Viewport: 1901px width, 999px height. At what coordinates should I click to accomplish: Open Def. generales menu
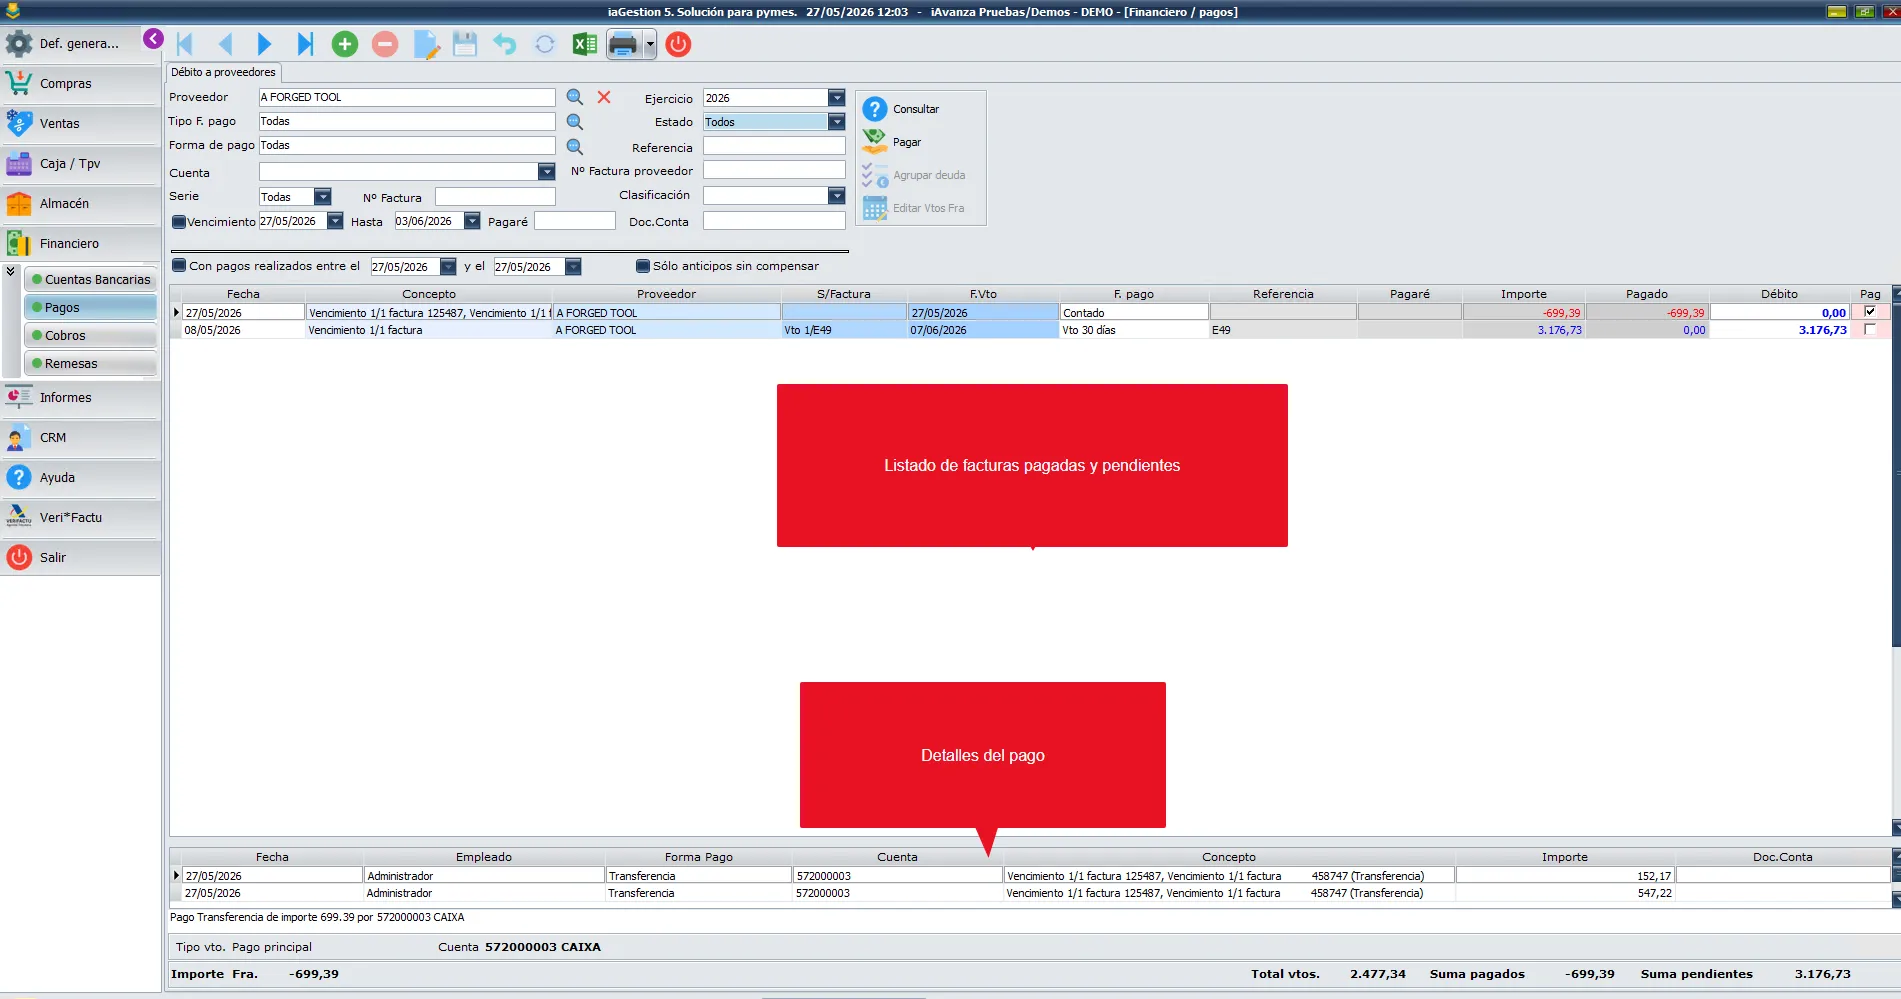[80, 44]
